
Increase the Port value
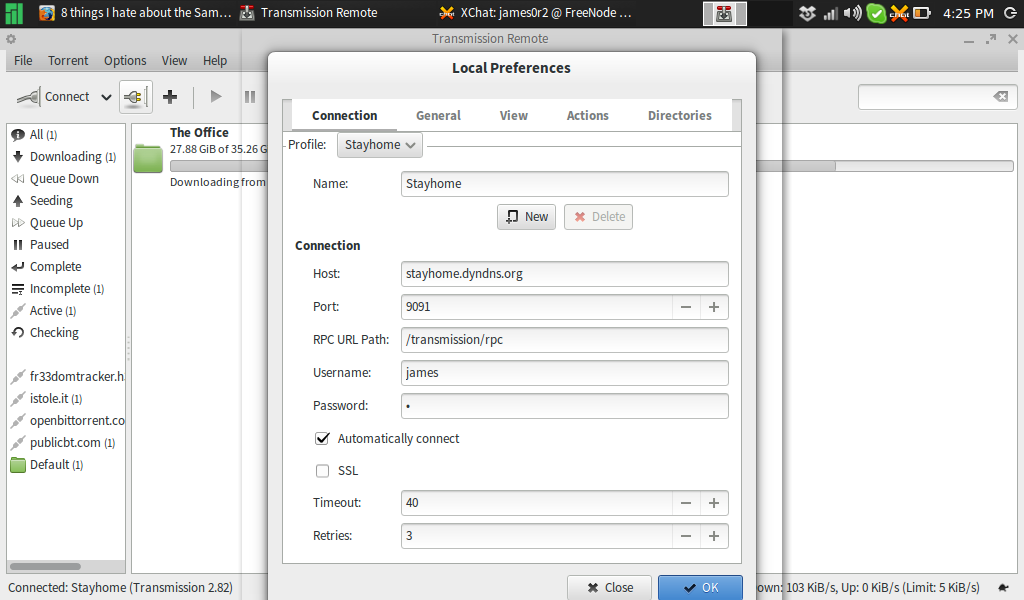coord(714,307)
